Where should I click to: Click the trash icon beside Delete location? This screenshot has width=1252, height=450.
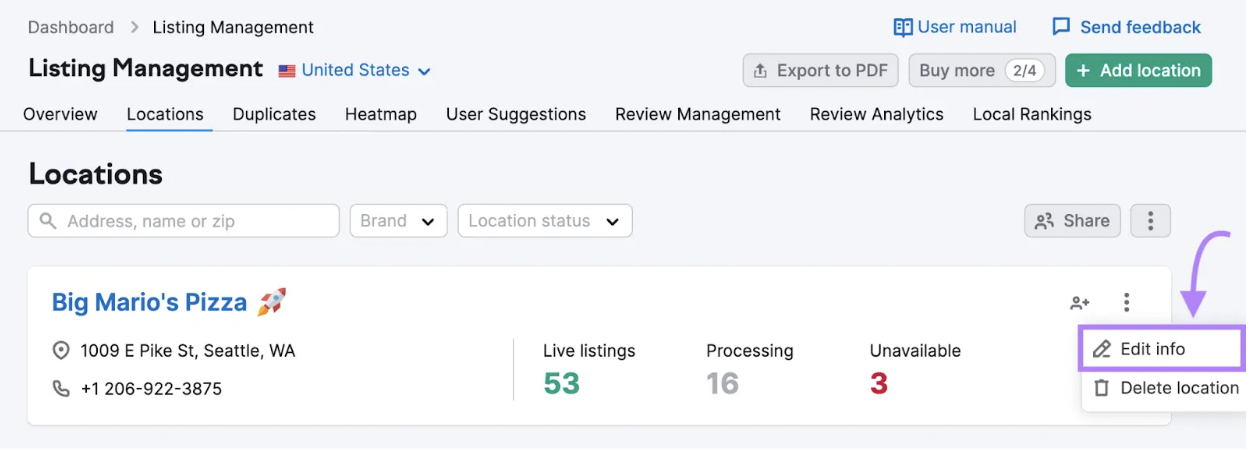(1101, 388)
